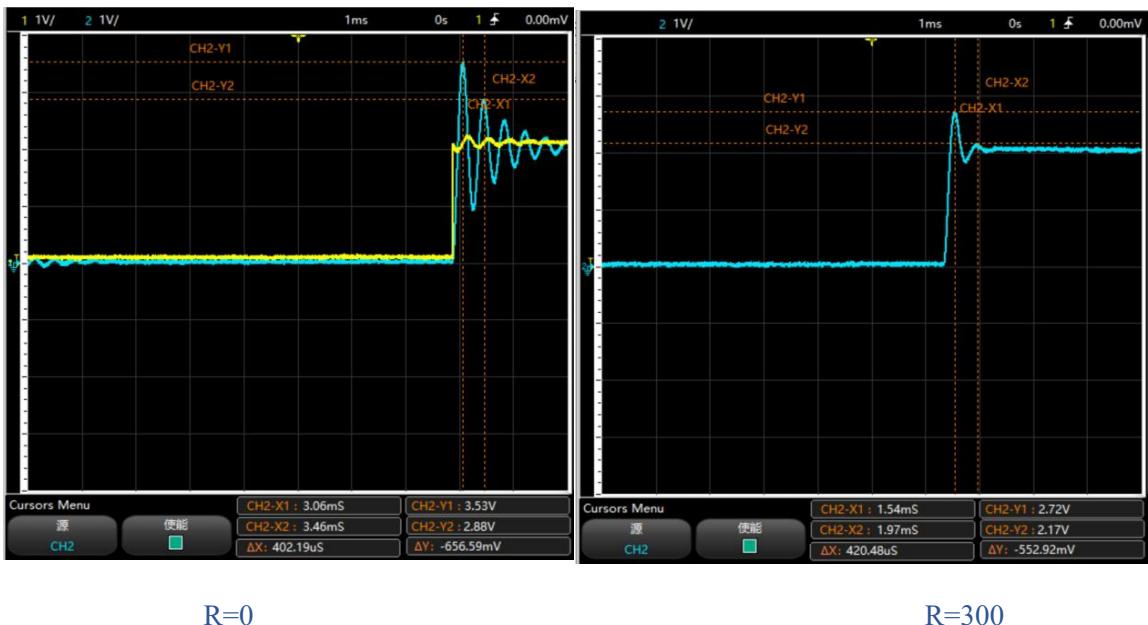Viewport: 1148px width, 625px height.
Task: Open Cursors Menu label in left scope
Action: pyautogui.click(x=49, y=505)
